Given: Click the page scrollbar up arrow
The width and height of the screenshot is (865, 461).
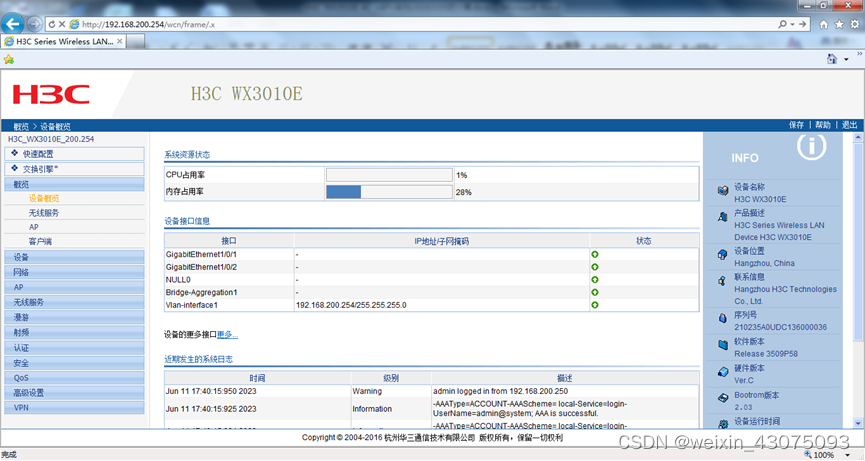Looking at the screenshot, I should coord(858,137).
